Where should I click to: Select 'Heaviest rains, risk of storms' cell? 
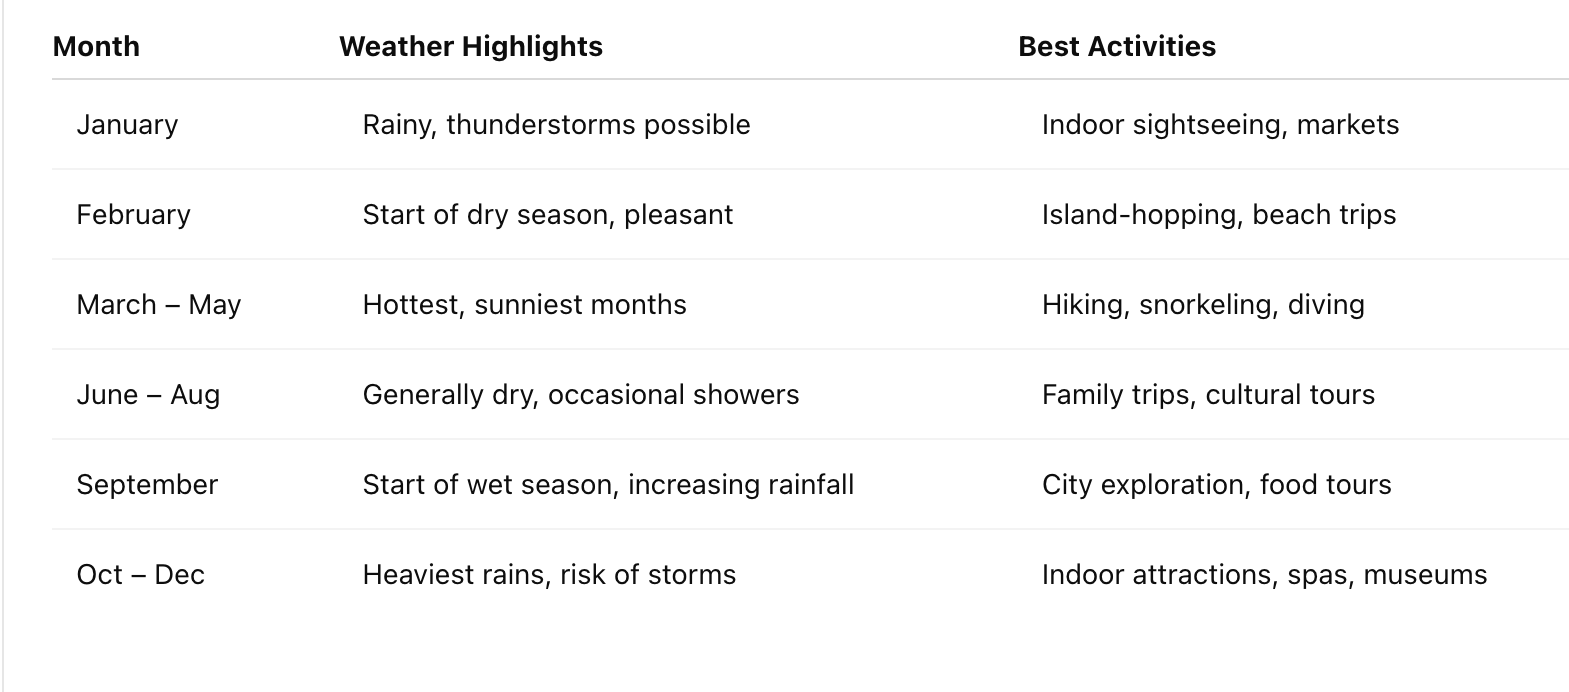coord(549,575)
